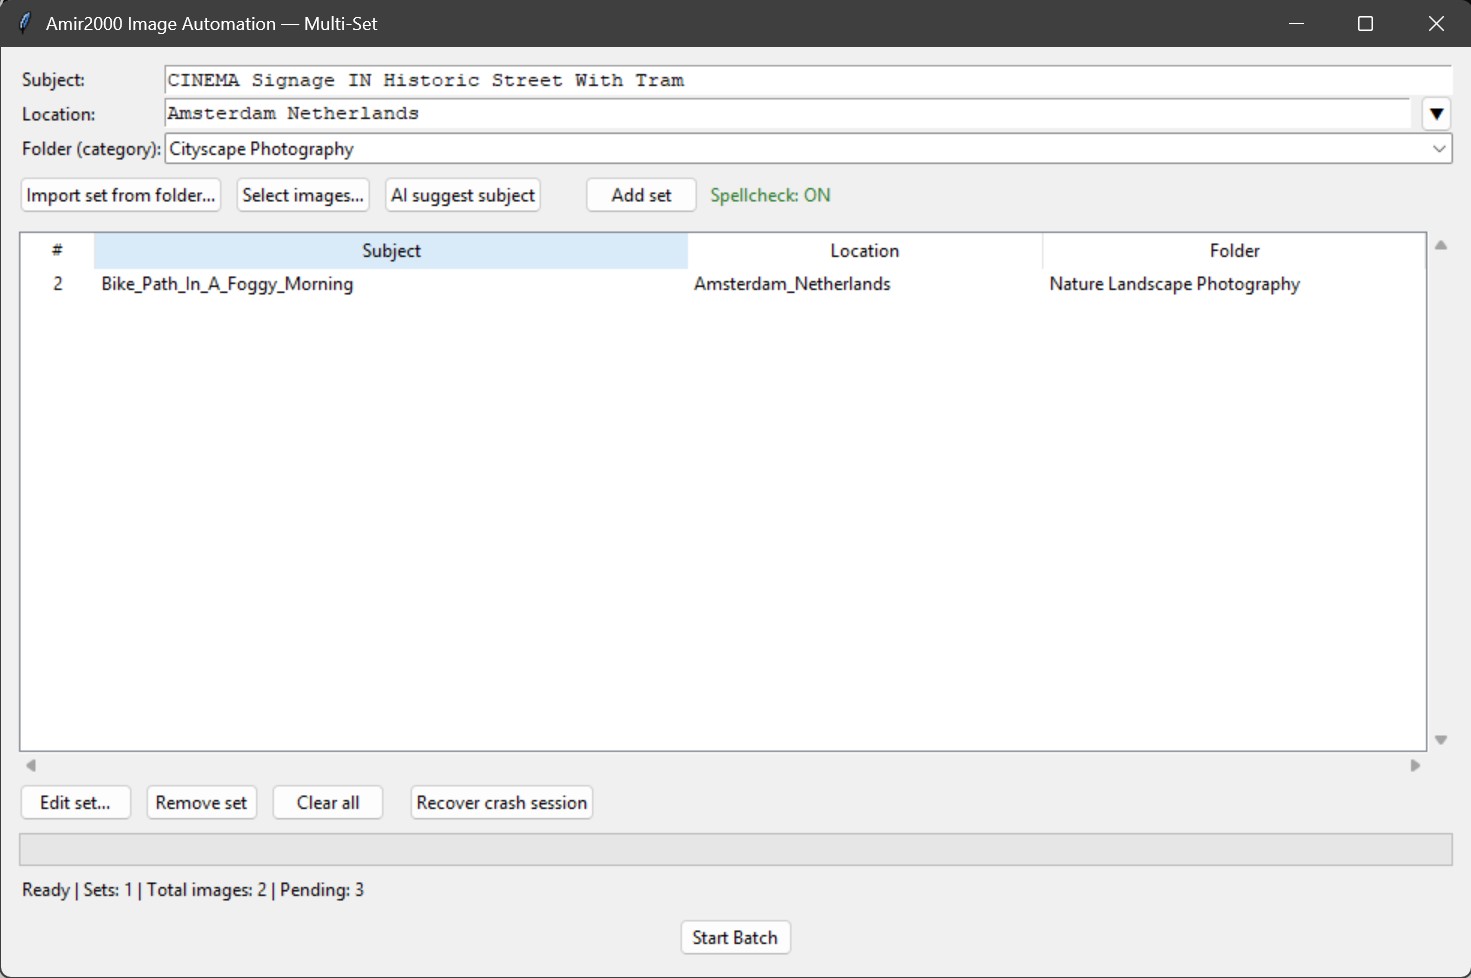Click Remove set

coord(201,802)
